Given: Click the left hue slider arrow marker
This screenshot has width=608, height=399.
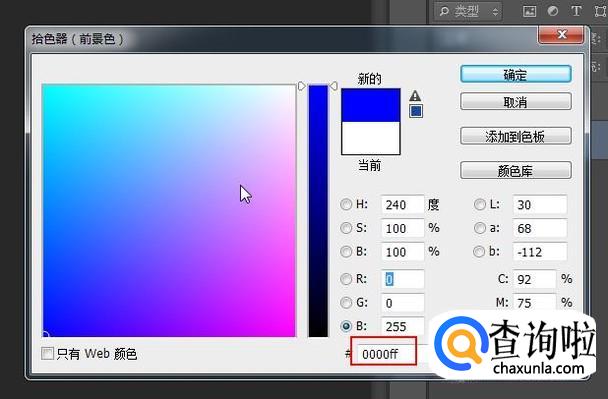Looking at the screenshot, I should [x=302, y=86].
